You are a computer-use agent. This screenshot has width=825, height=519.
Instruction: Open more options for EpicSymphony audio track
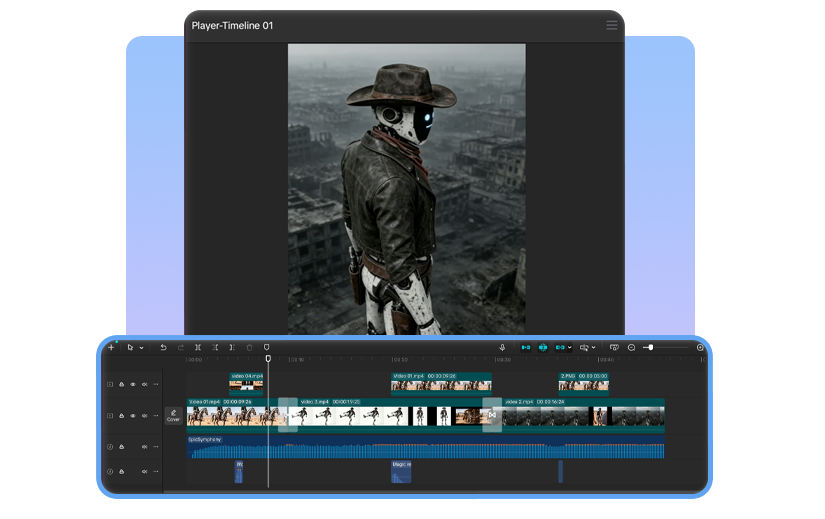pyautogui.click(x=156, y=447)
